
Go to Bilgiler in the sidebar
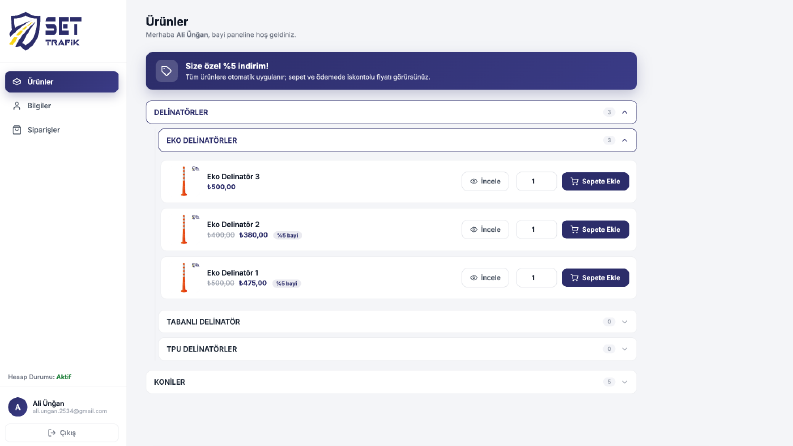point(62,106)
